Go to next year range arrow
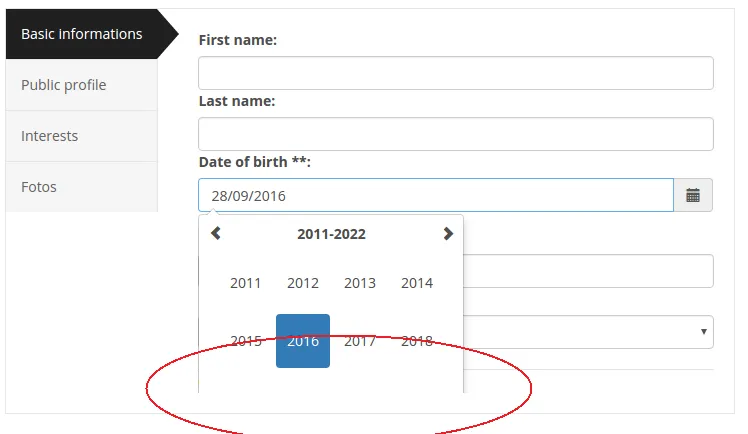 pyautogui.click(x=447, y=234)
